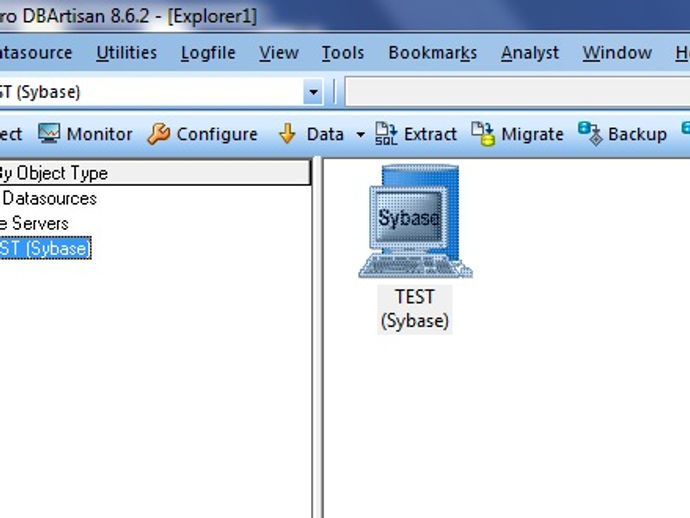Select highlighted (Sybase) tree node
This screenshot has width=690, height=518.
click(45, 248)
